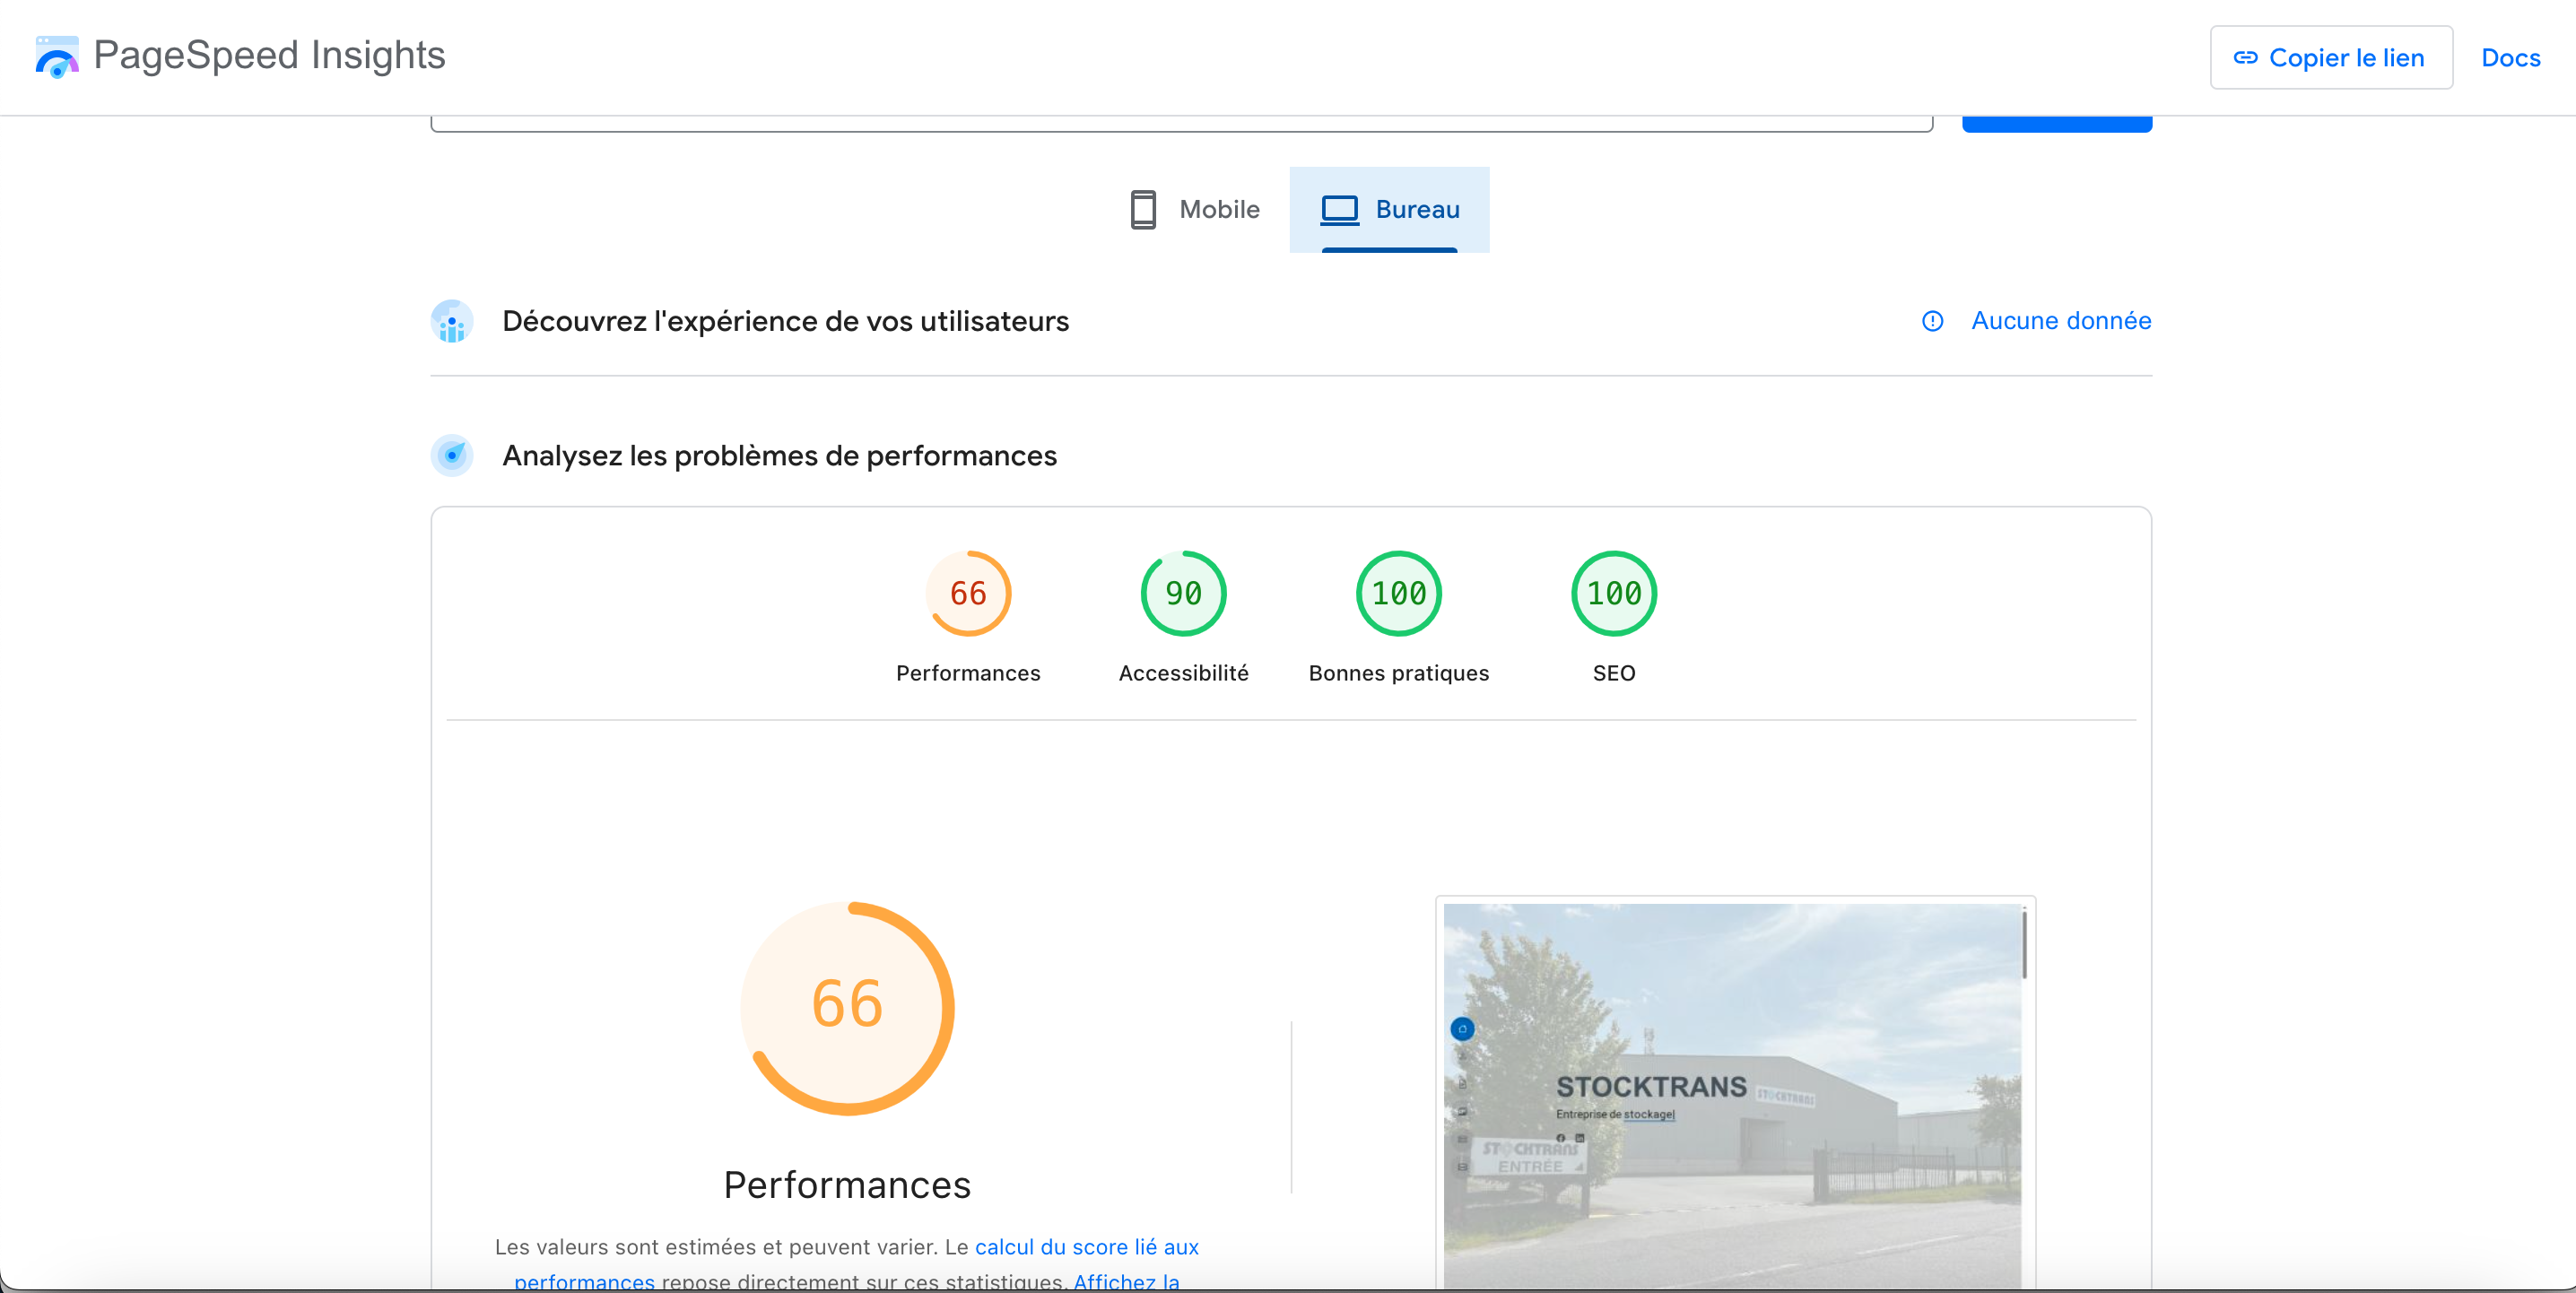Screen dimensions: 2576x1293
Task: Switch to the Bureau tab
Action: [x=1390, y=210]
